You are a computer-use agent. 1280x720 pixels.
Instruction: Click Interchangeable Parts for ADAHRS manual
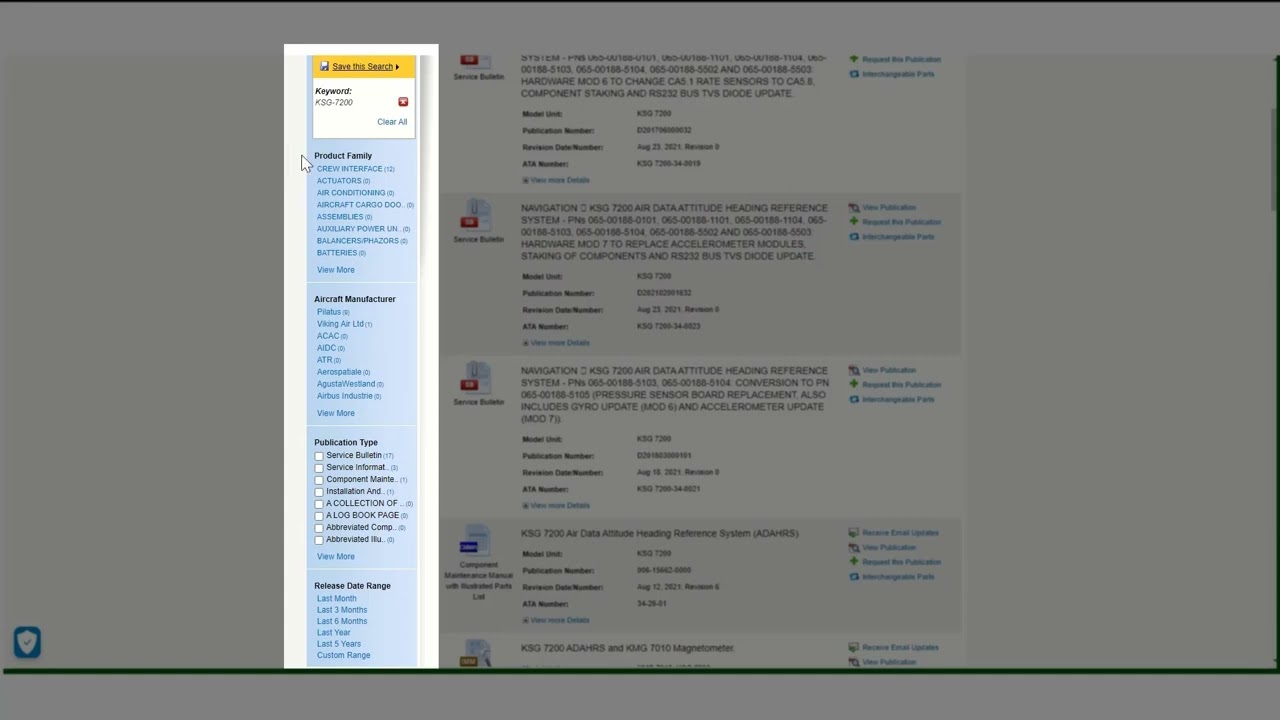pos(892,577)
